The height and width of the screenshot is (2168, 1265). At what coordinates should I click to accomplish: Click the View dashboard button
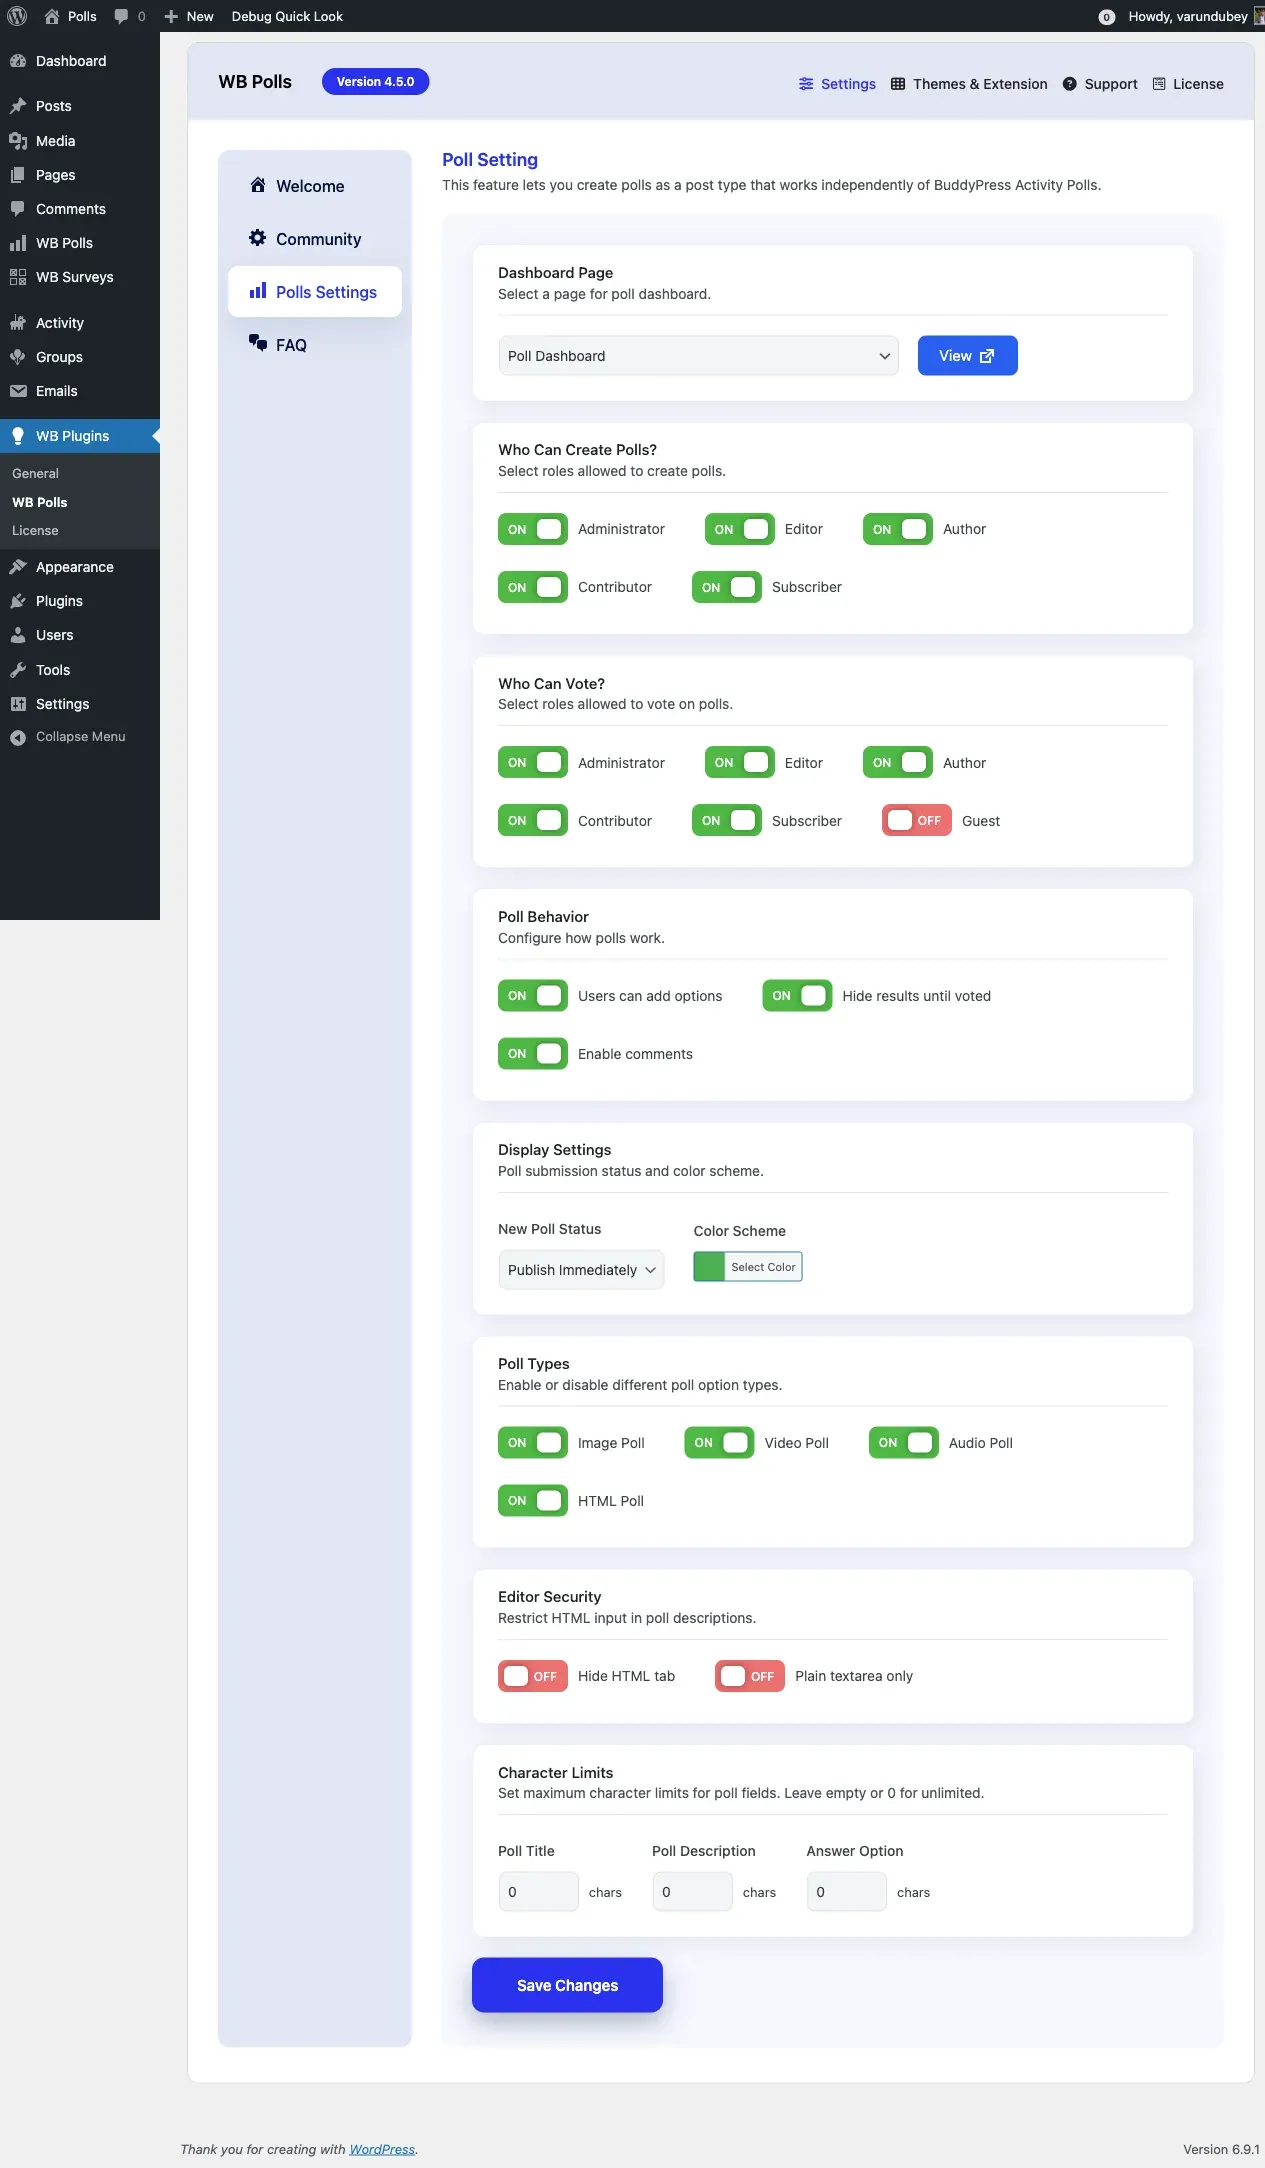click(967, 356)
